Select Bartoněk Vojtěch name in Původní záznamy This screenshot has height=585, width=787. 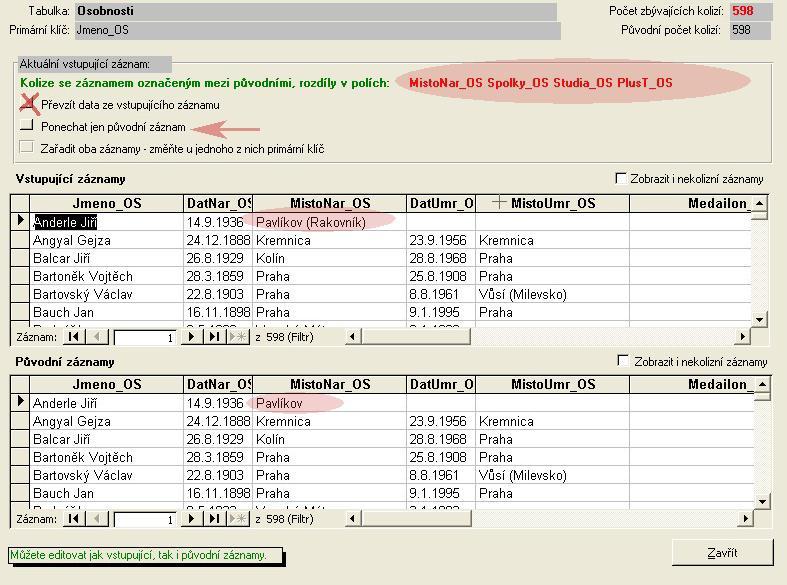click(x=83, y=458)
